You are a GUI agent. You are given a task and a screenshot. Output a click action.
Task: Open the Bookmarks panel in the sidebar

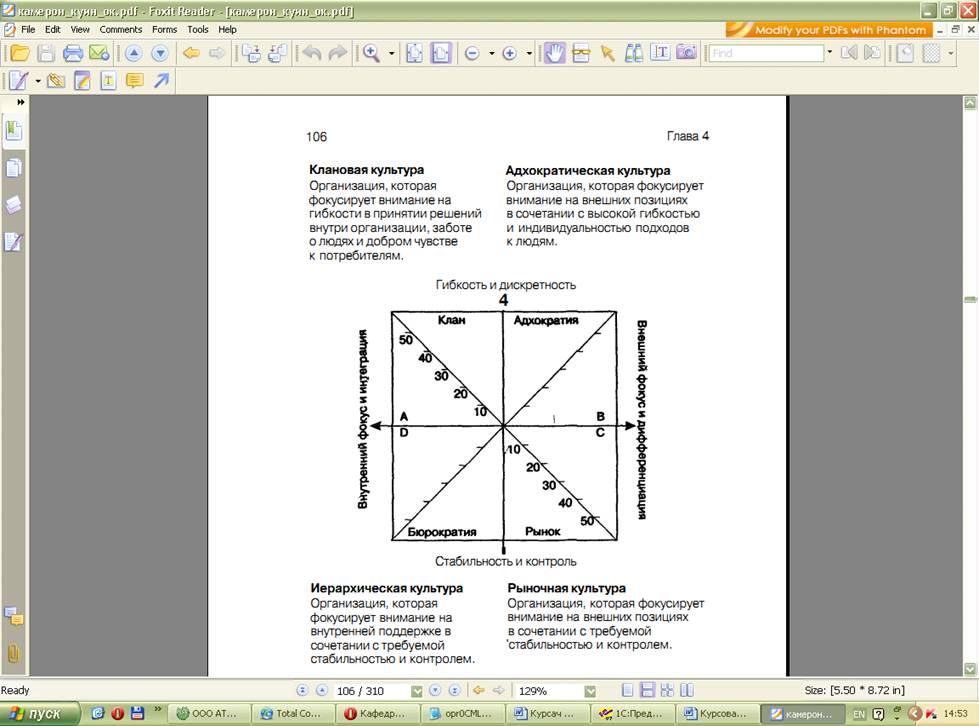point(14,129)
